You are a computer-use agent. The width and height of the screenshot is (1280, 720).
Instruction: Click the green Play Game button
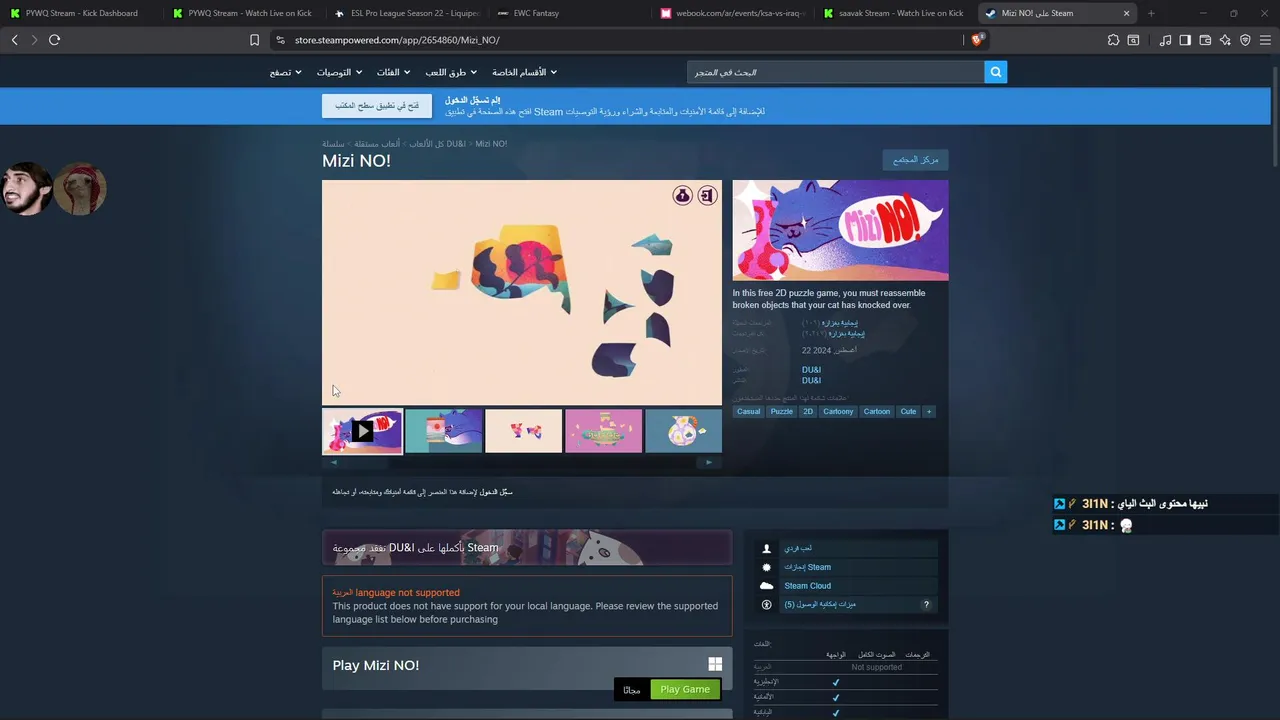685,689
